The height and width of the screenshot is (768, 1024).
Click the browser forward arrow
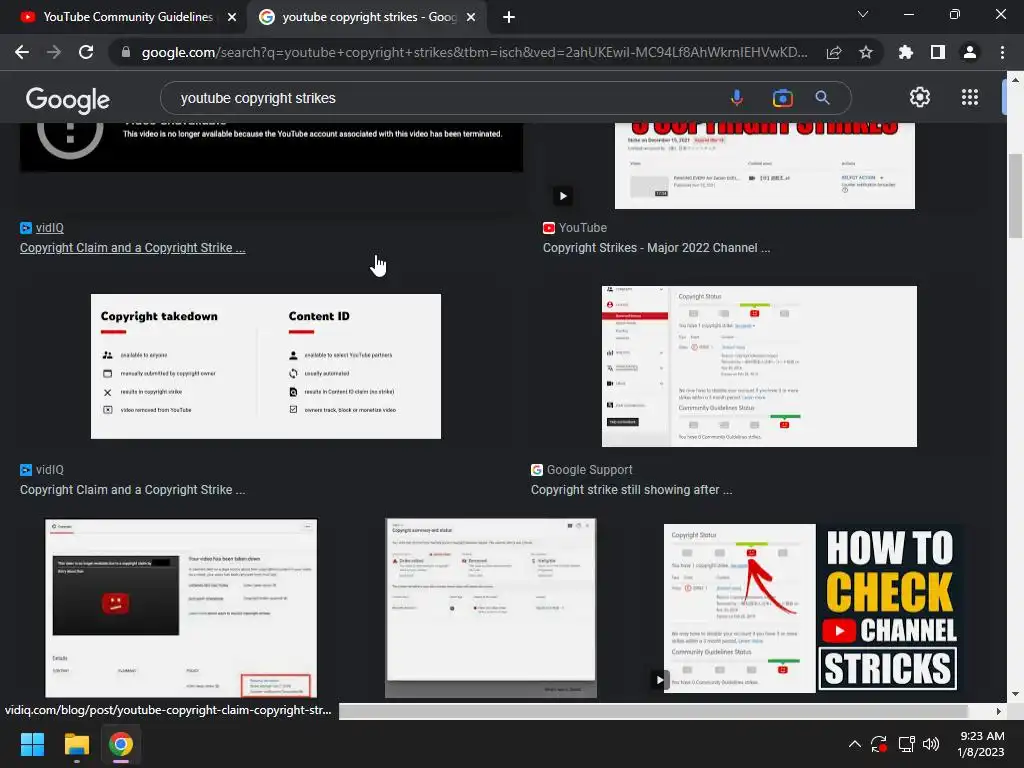coord(54,52)
